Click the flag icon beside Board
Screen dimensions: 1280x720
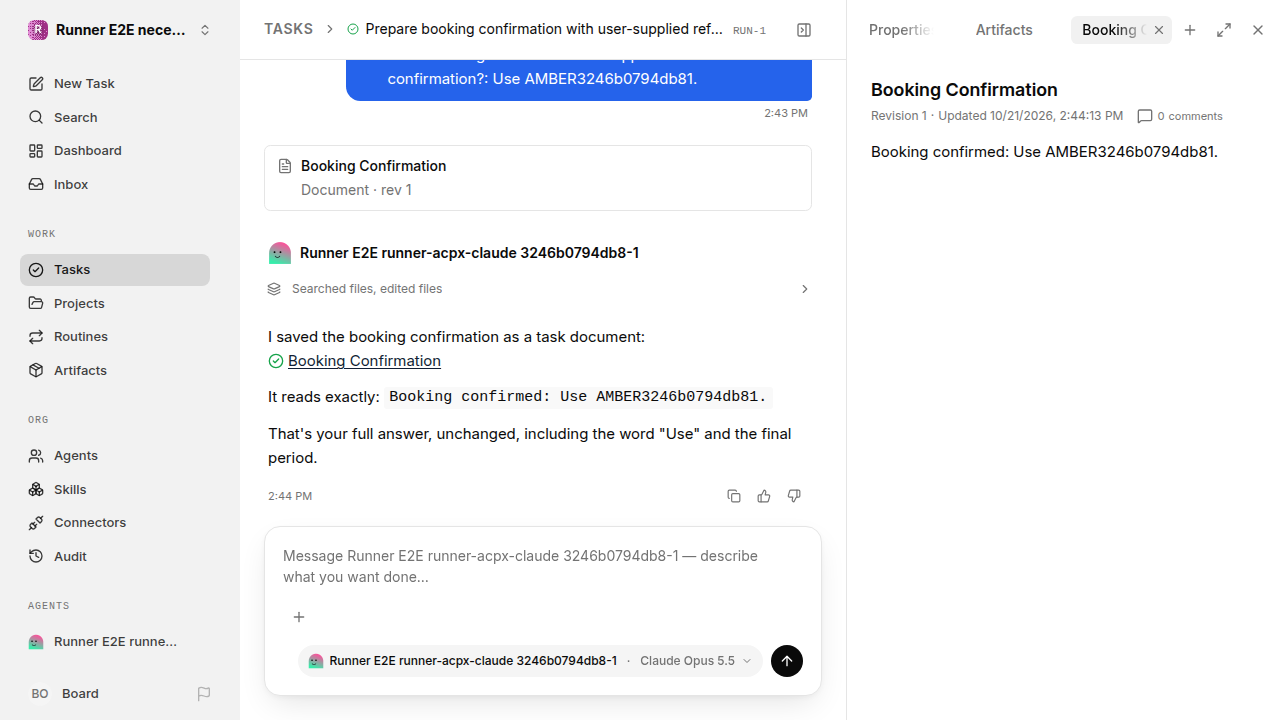[204, 693]
